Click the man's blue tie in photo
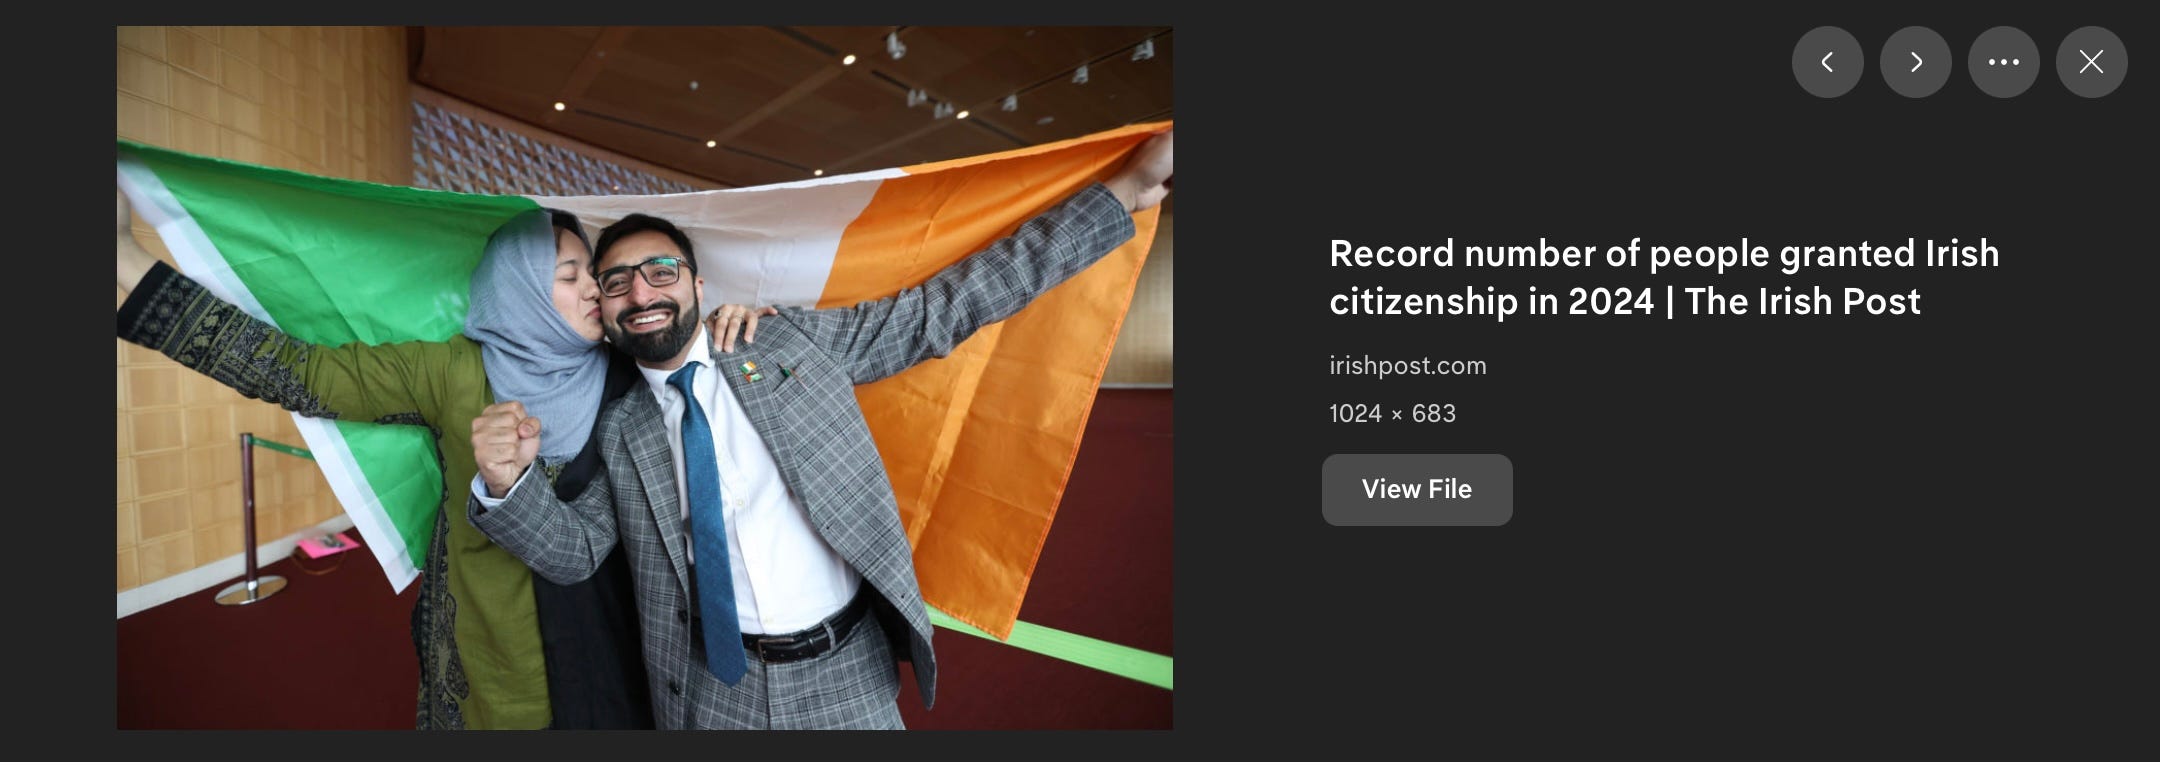The height and width of the screenshot is (765, 2160). tap(710, 520)
